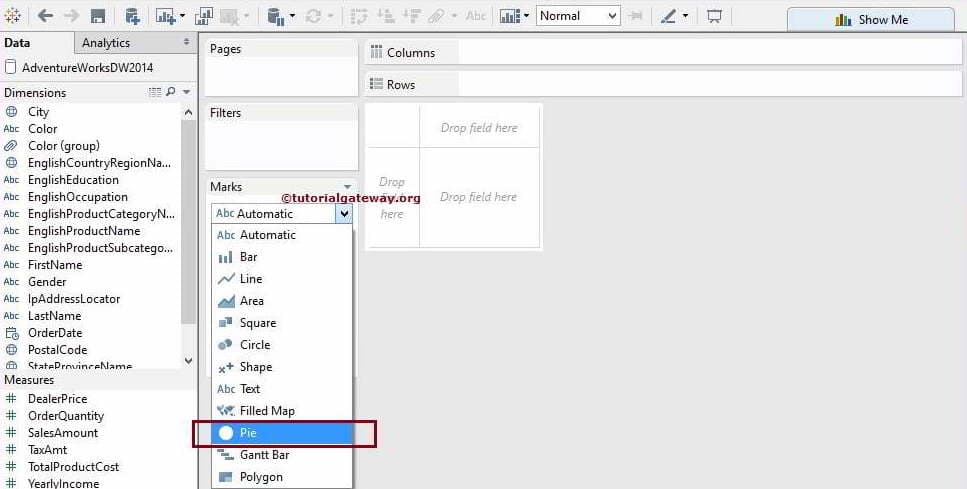The width and height of the screenshot is (967, 489).
Task: Click the Dimensions list scroll-down arrow
Action: (x=189, y=361)
